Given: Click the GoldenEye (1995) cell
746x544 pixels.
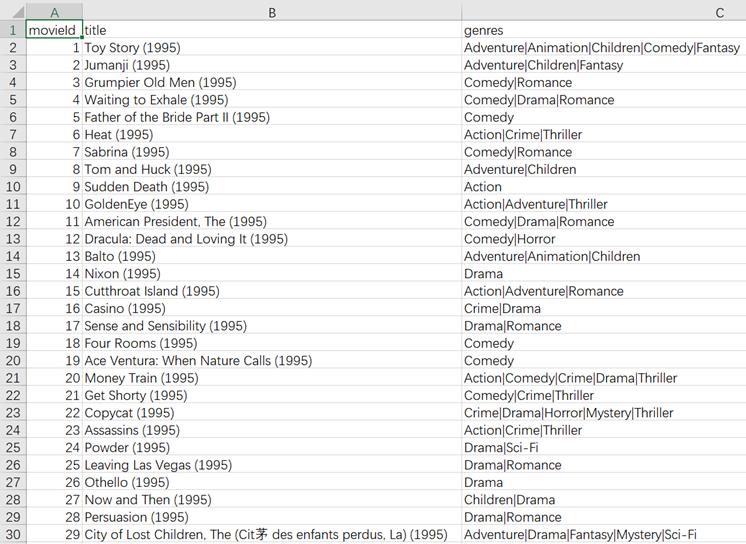Looking at the screenshot, I should [x=272, y=204].
